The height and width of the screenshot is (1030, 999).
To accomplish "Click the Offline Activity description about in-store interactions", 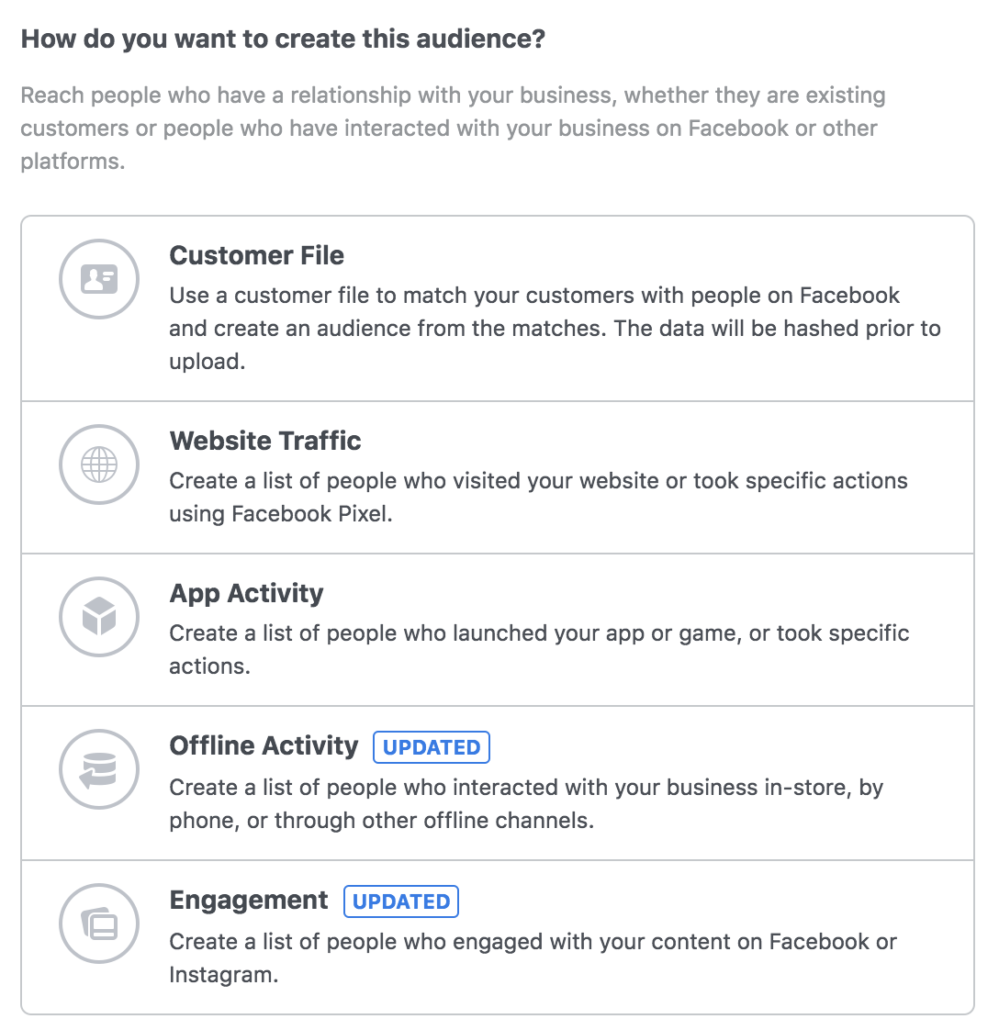I will pyautogui.click(x=526, y=804).
